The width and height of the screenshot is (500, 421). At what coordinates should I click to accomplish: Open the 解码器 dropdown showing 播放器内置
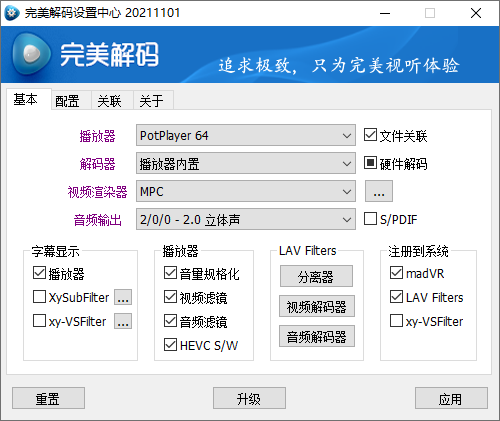tap(246, 163)
